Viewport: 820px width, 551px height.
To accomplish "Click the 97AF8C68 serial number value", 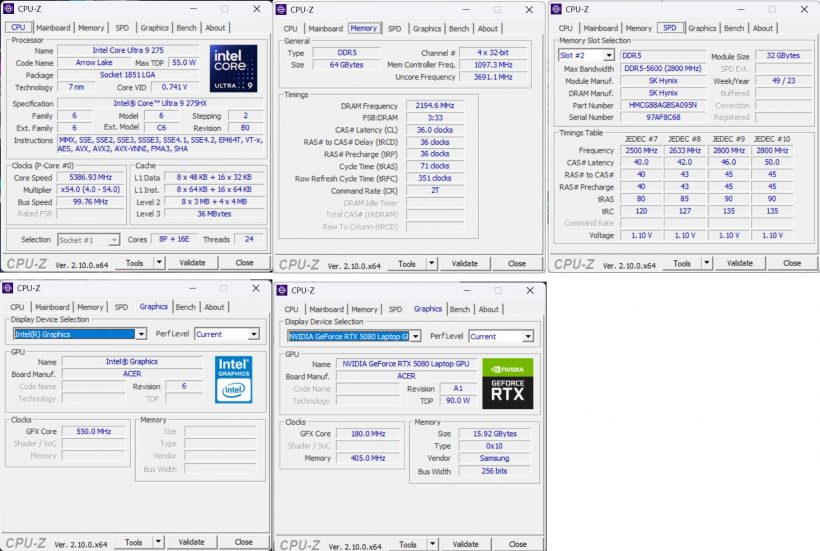I will point(663,117).
